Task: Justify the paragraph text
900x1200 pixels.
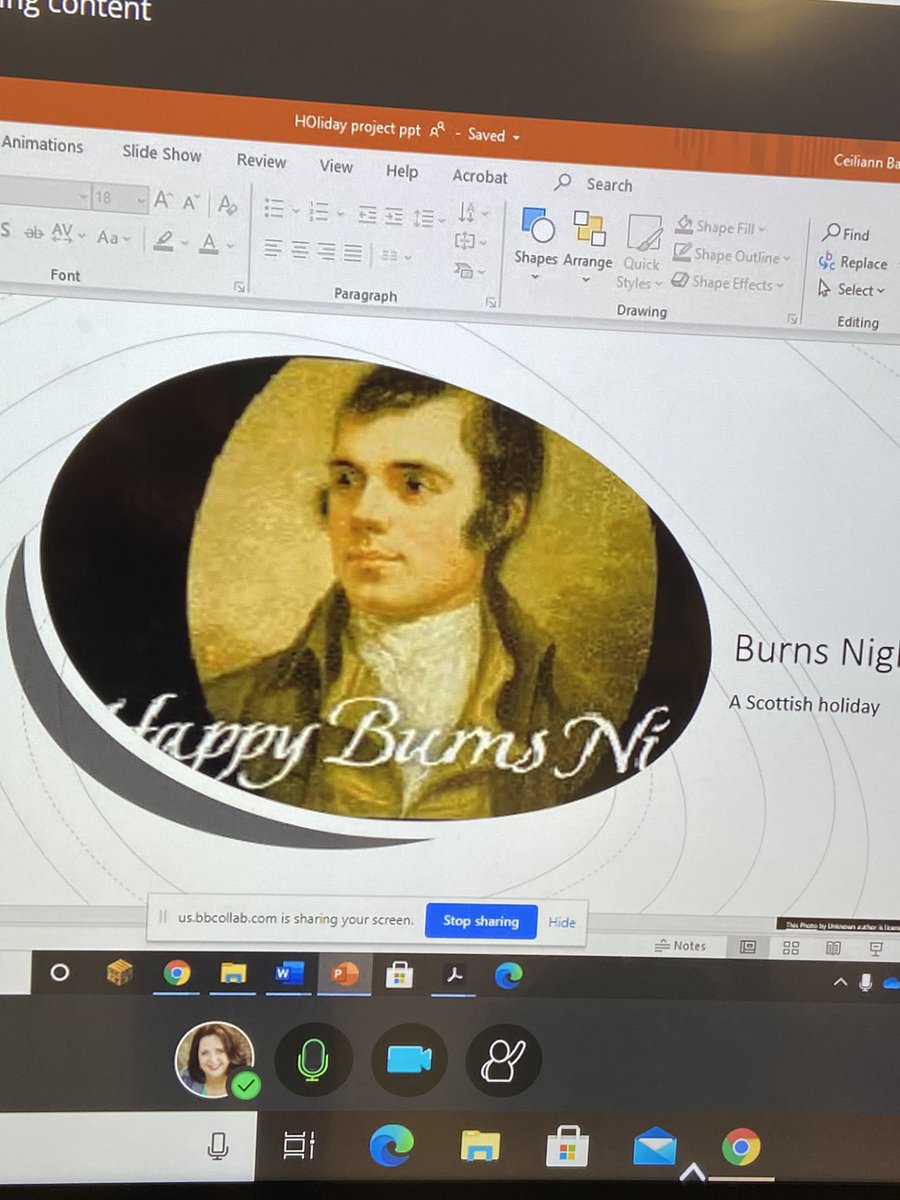Action: pyautogui.click(x=352, y=254)
